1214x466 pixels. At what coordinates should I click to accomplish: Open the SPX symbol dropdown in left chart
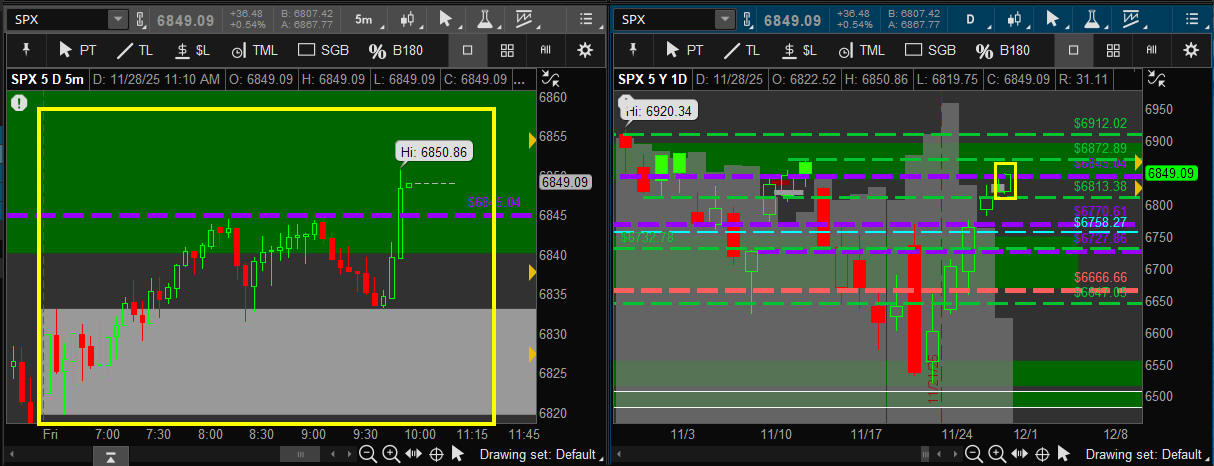coord(117,19)
